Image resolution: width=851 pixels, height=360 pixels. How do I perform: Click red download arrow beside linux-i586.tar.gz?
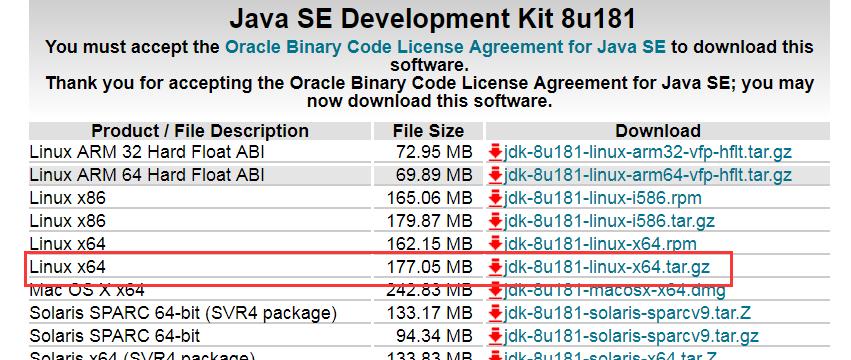tap(495, 221)
